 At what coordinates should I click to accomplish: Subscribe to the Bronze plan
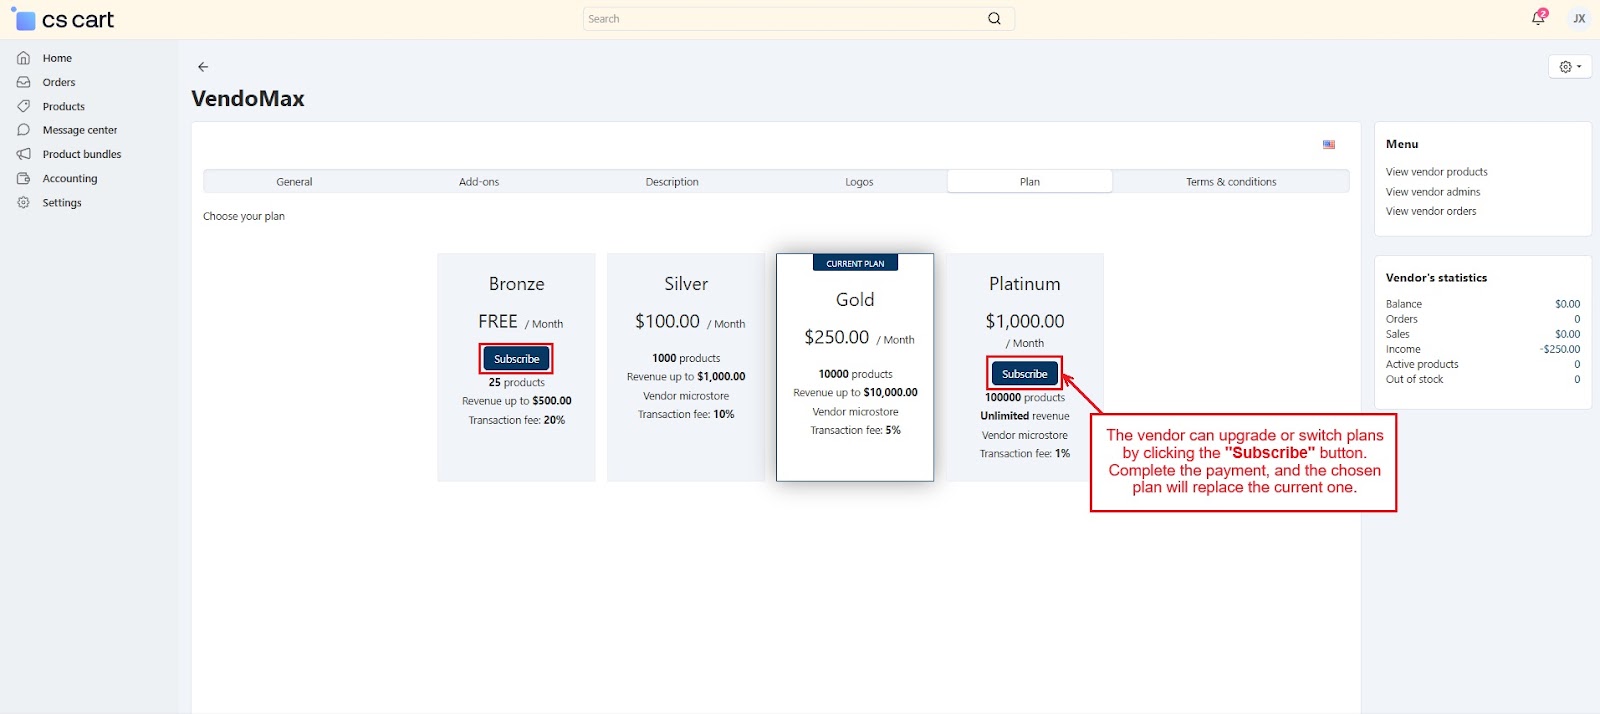tap(516, 359)
